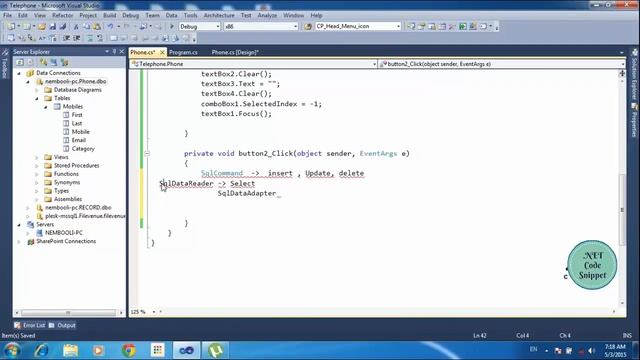Open the Architecture menu

pos(219,16)
